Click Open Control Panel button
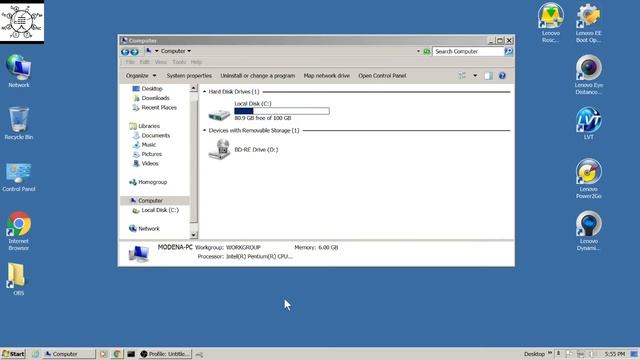The height and width of the screenshot is (360, 640). (x=382, y=76)
